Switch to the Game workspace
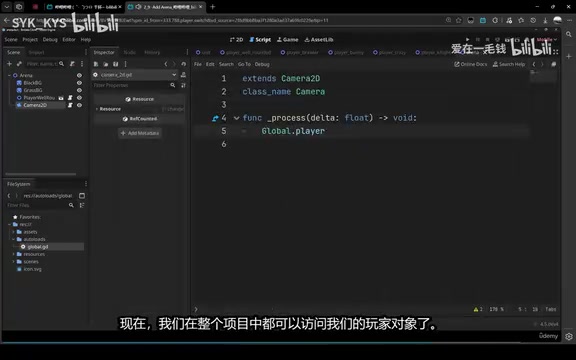The image size is (576, 360). pyautogui.click(x=287, y=40)
